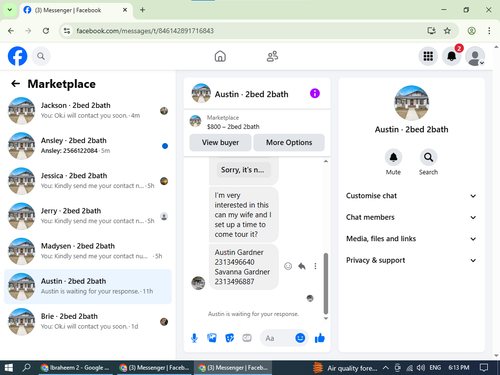Click the More Options button
The width and height of the screenshot is (500, 375).
click(289, 143)
